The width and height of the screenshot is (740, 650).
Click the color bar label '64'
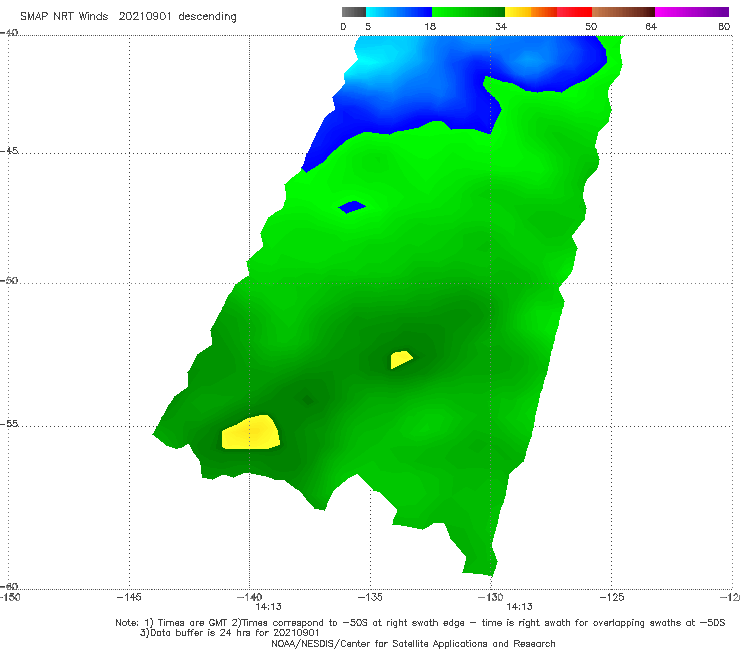click(x=651, y=26)
